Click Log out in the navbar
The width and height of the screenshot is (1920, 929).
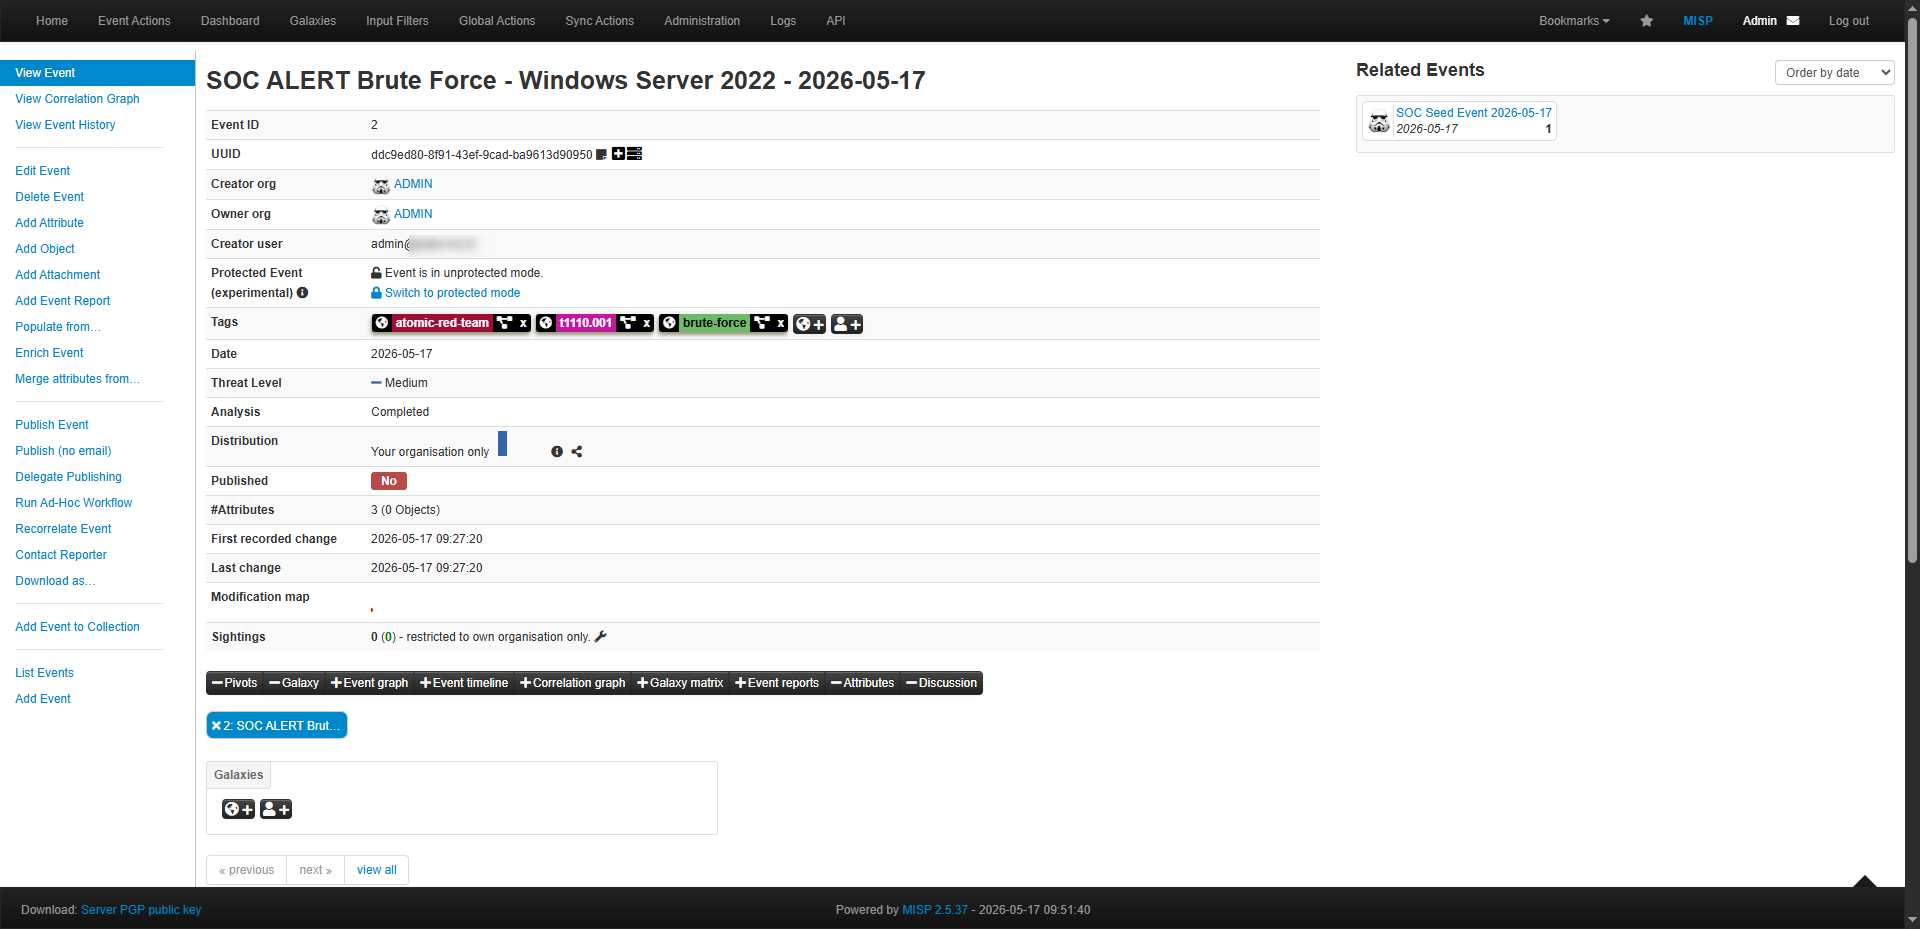pos(1849,21)
